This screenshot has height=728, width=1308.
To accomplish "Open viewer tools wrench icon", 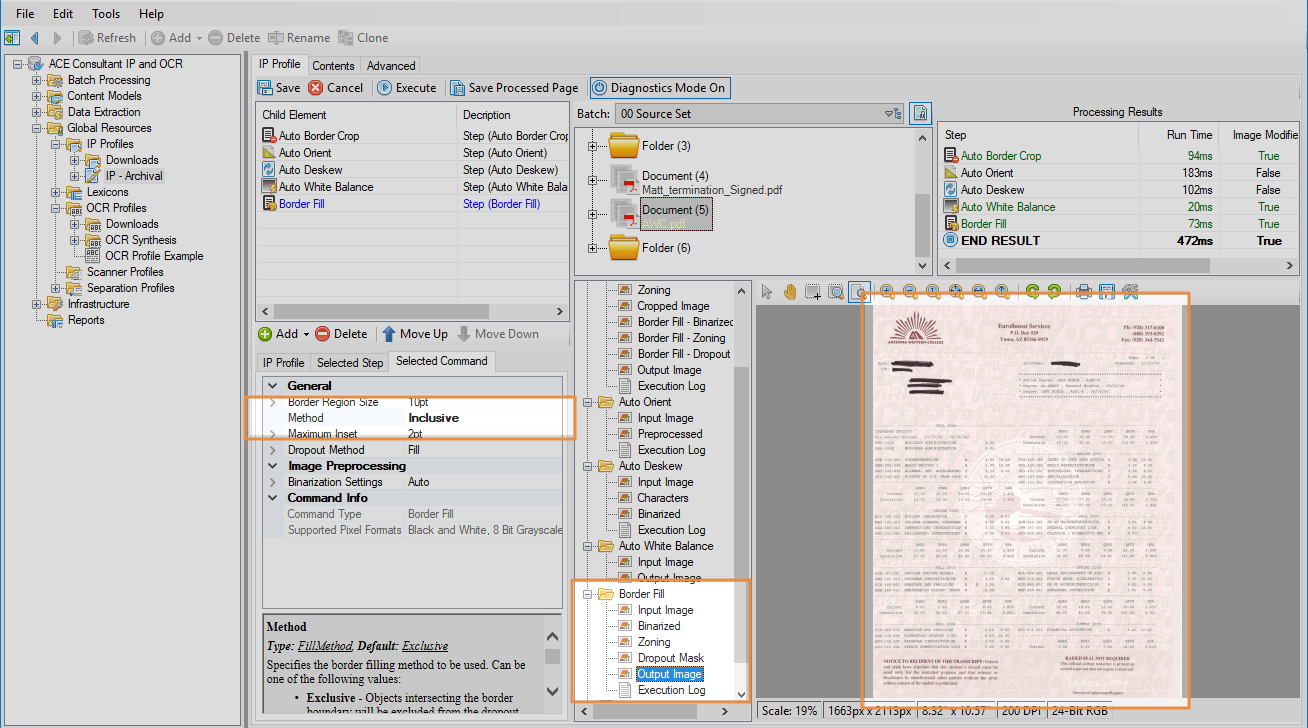I will (x=1131, y=292).
